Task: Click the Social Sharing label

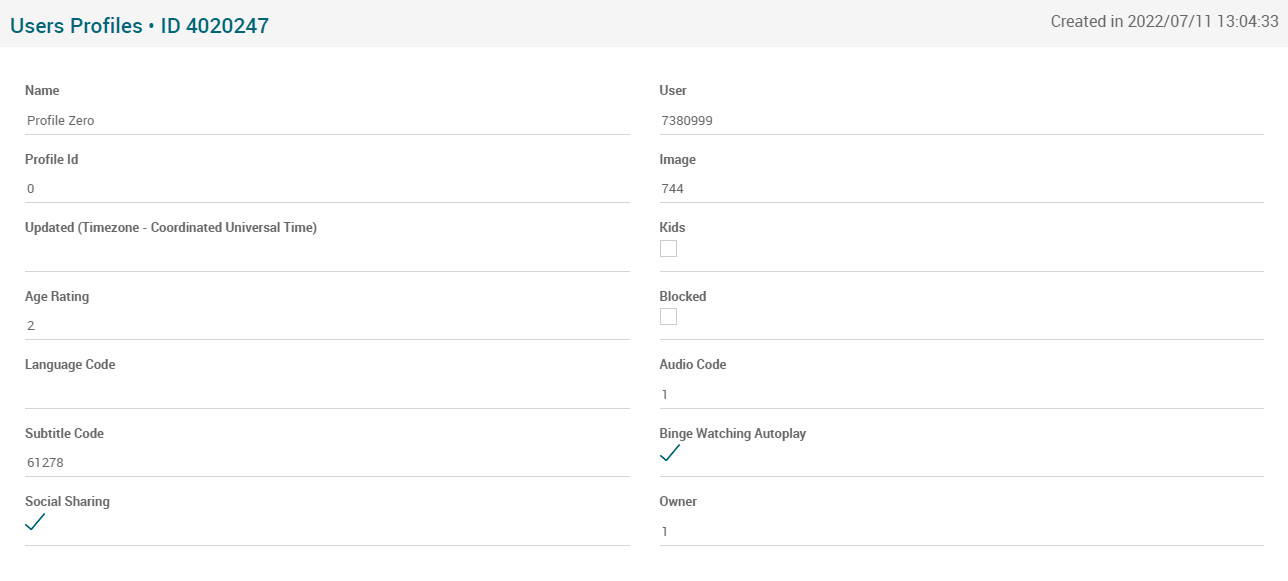Action: tap(67, 502)
